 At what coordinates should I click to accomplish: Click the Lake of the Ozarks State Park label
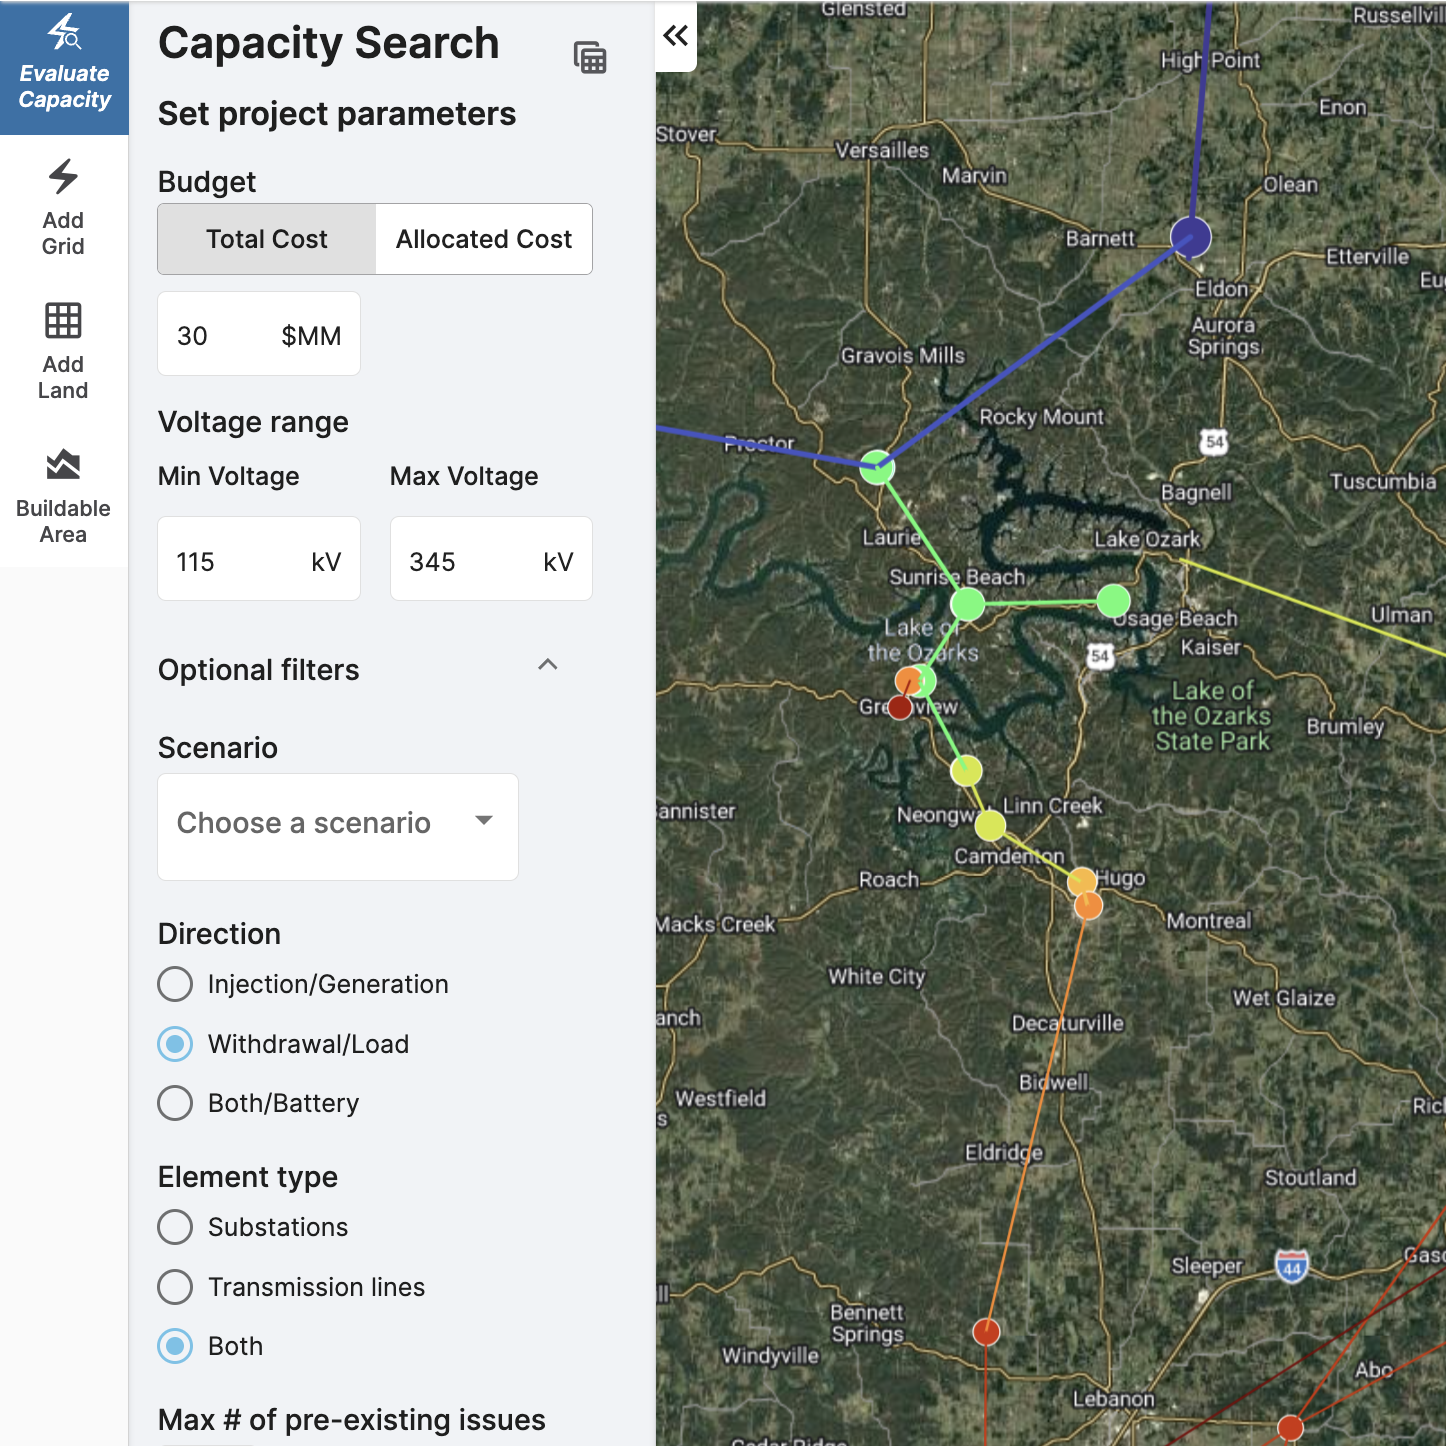1212,716
